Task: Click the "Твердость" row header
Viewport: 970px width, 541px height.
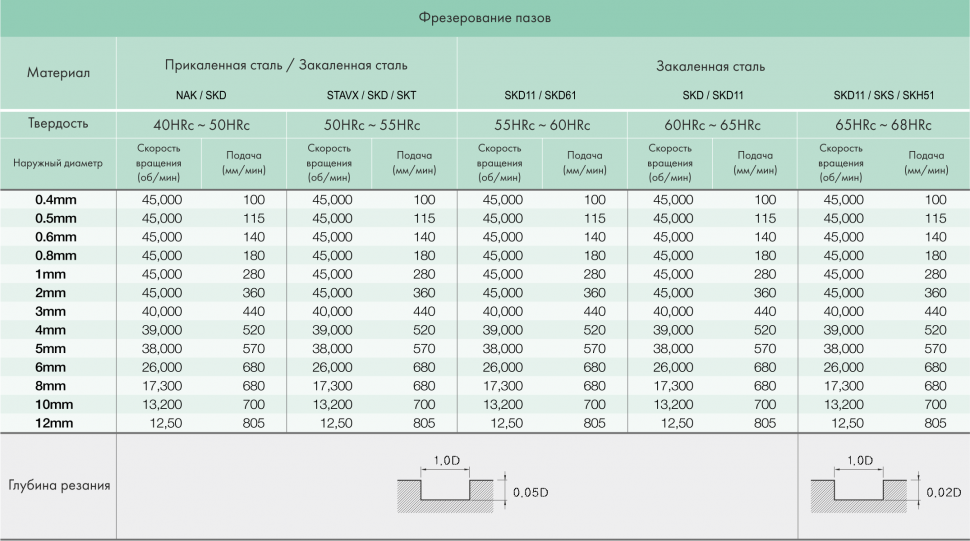Action: 58,124
